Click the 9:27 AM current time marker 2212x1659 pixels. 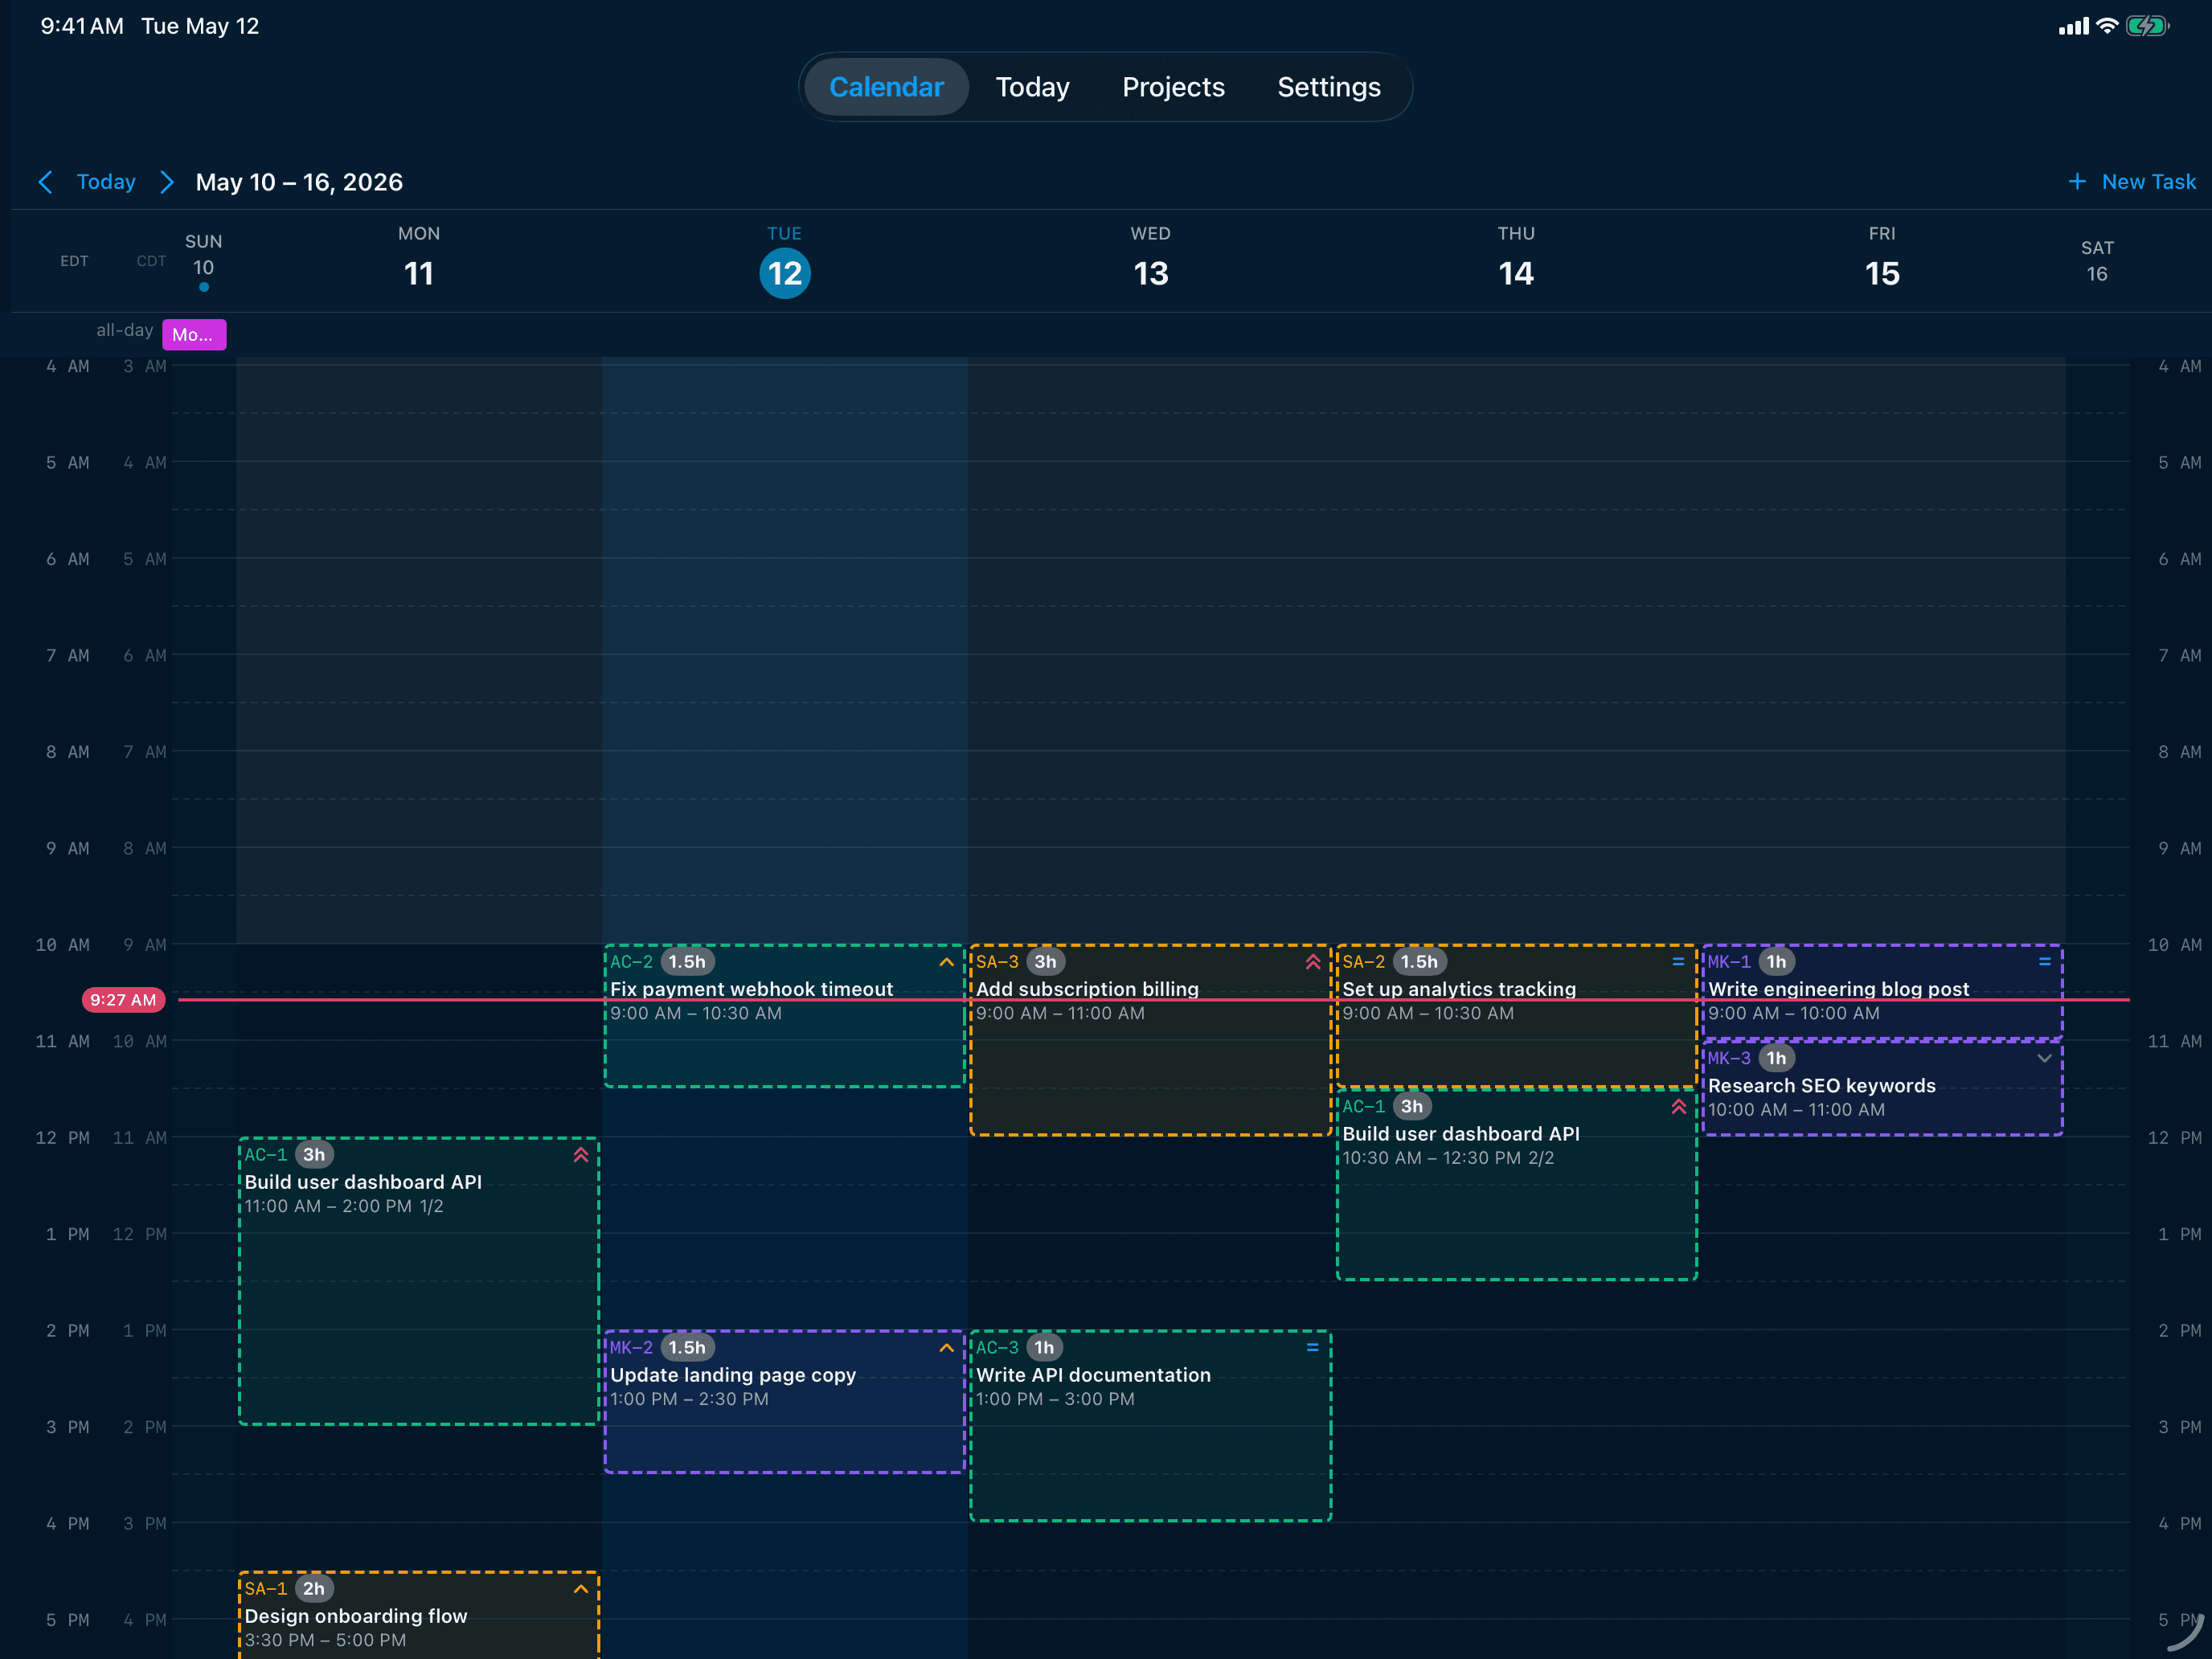pyautogui.click(x=123, y=1000)
